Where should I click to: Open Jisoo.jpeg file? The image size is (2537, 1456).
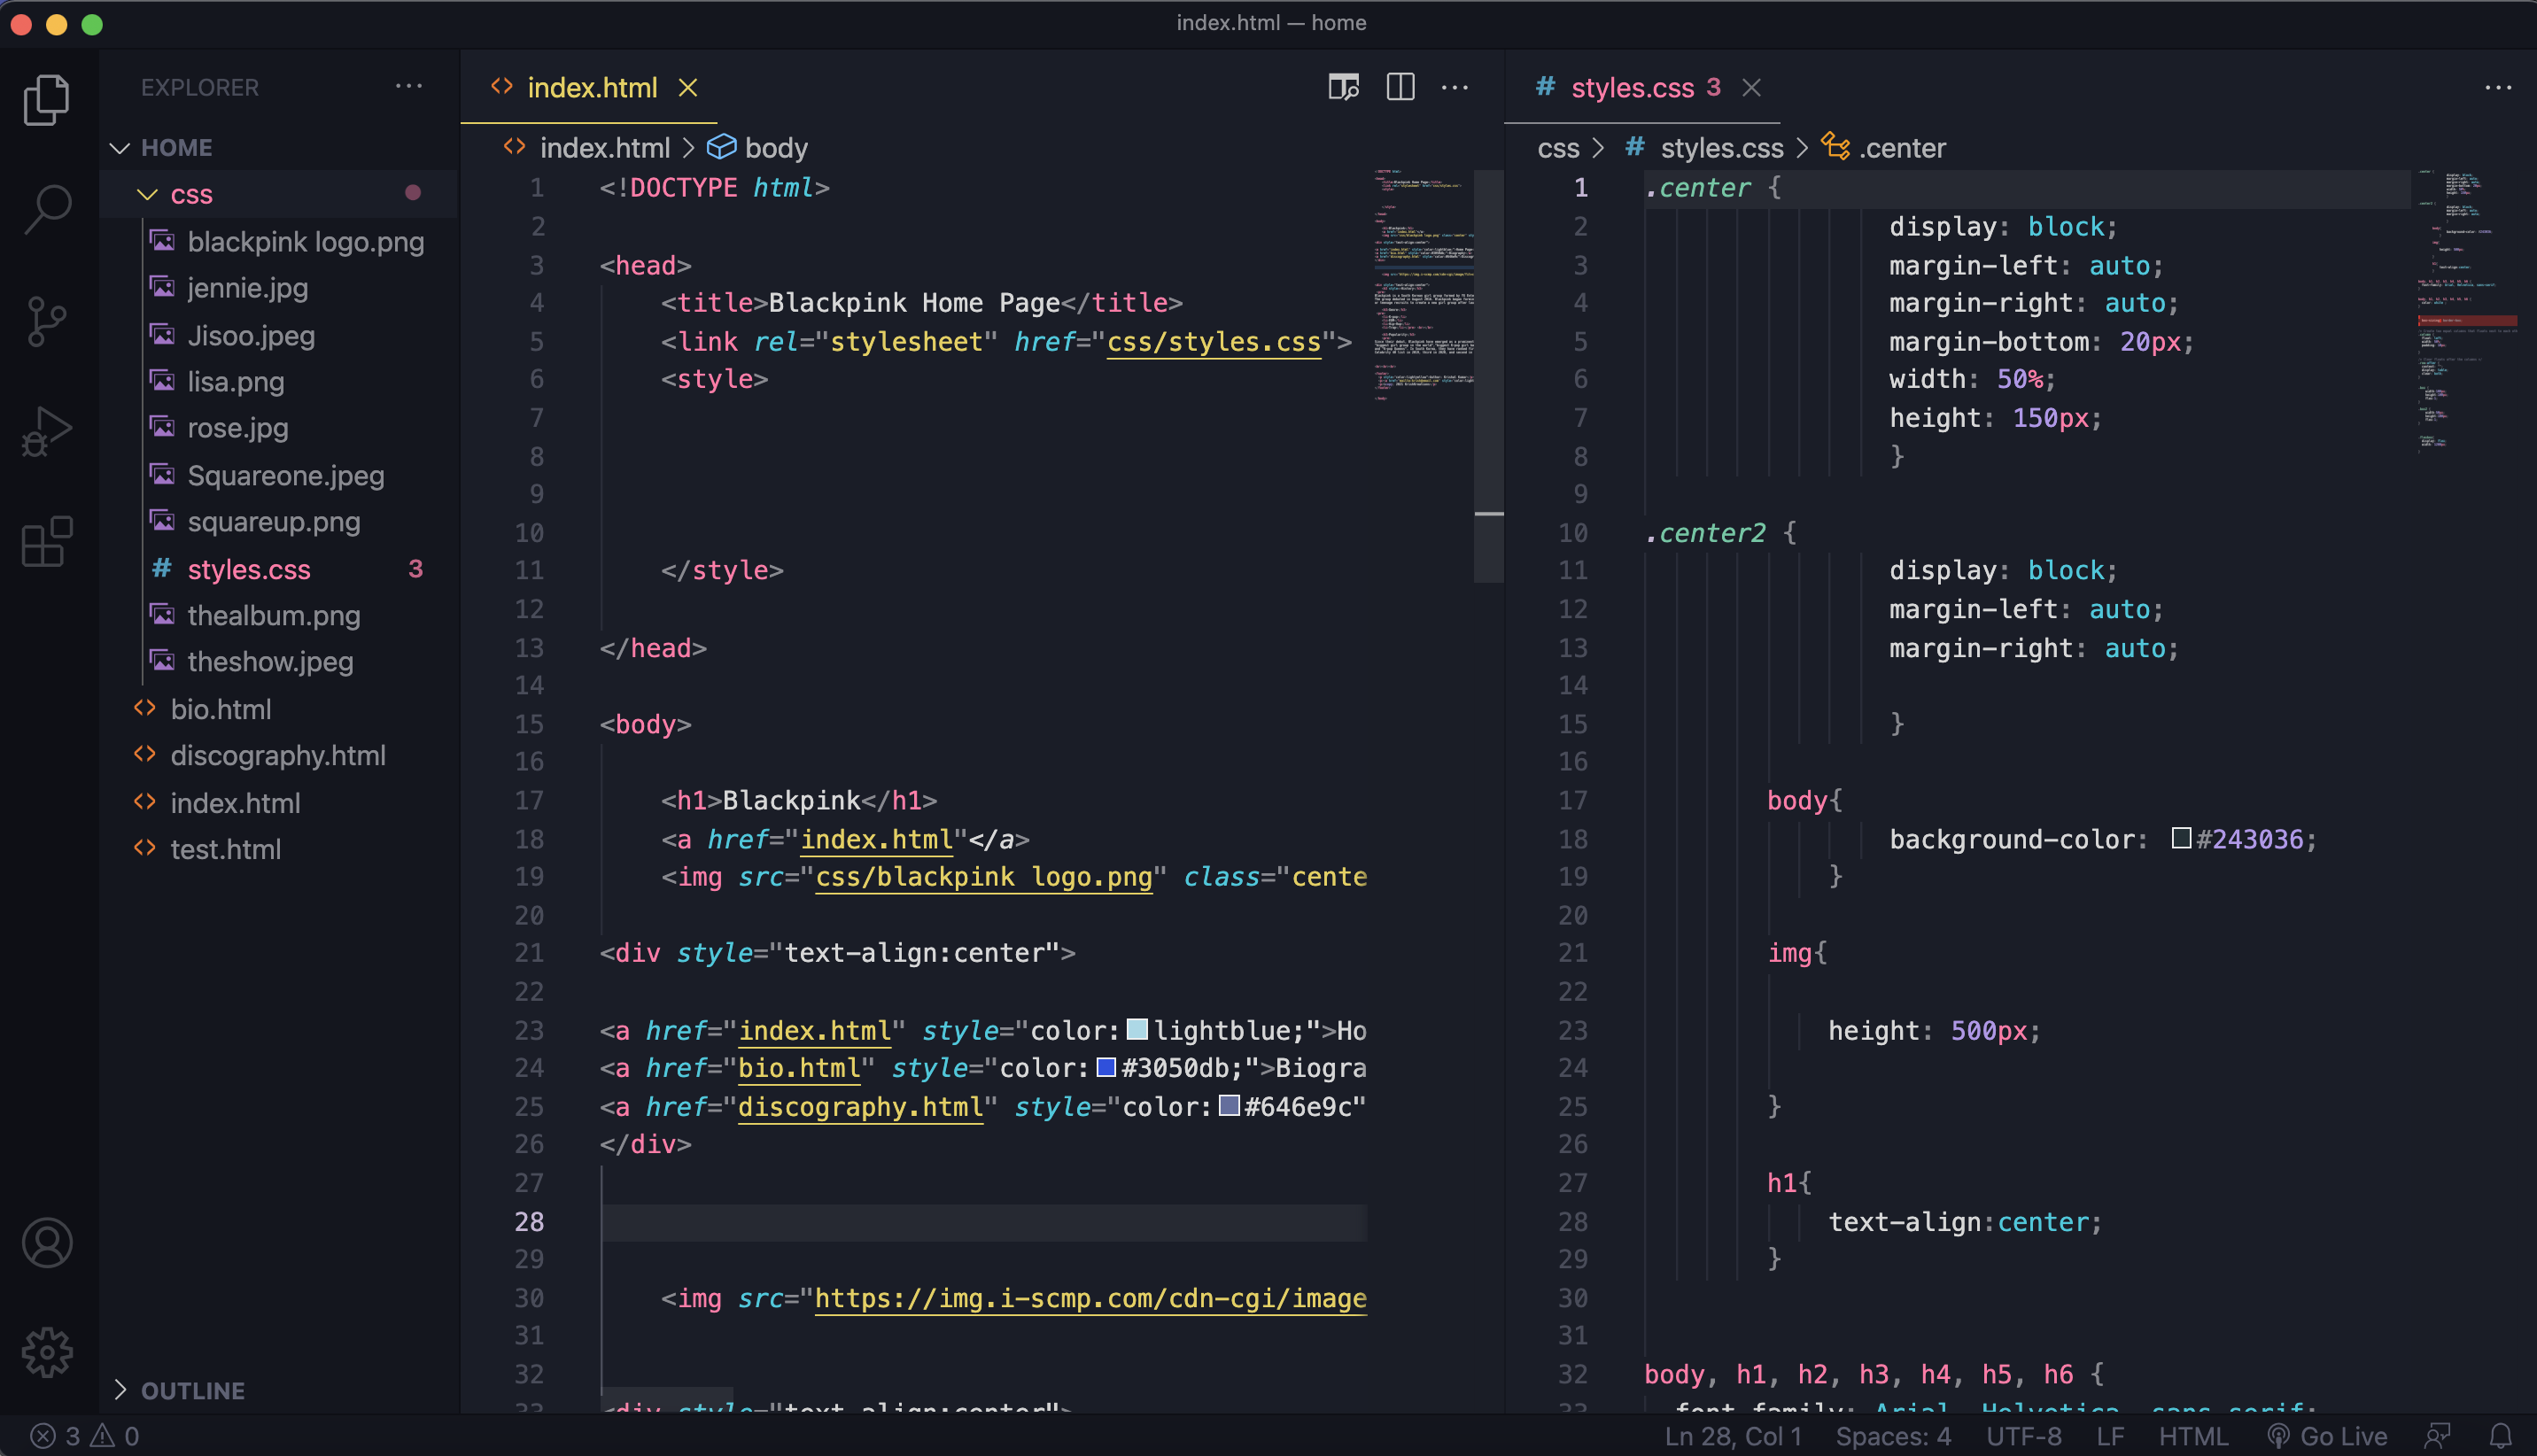[250, 335]
